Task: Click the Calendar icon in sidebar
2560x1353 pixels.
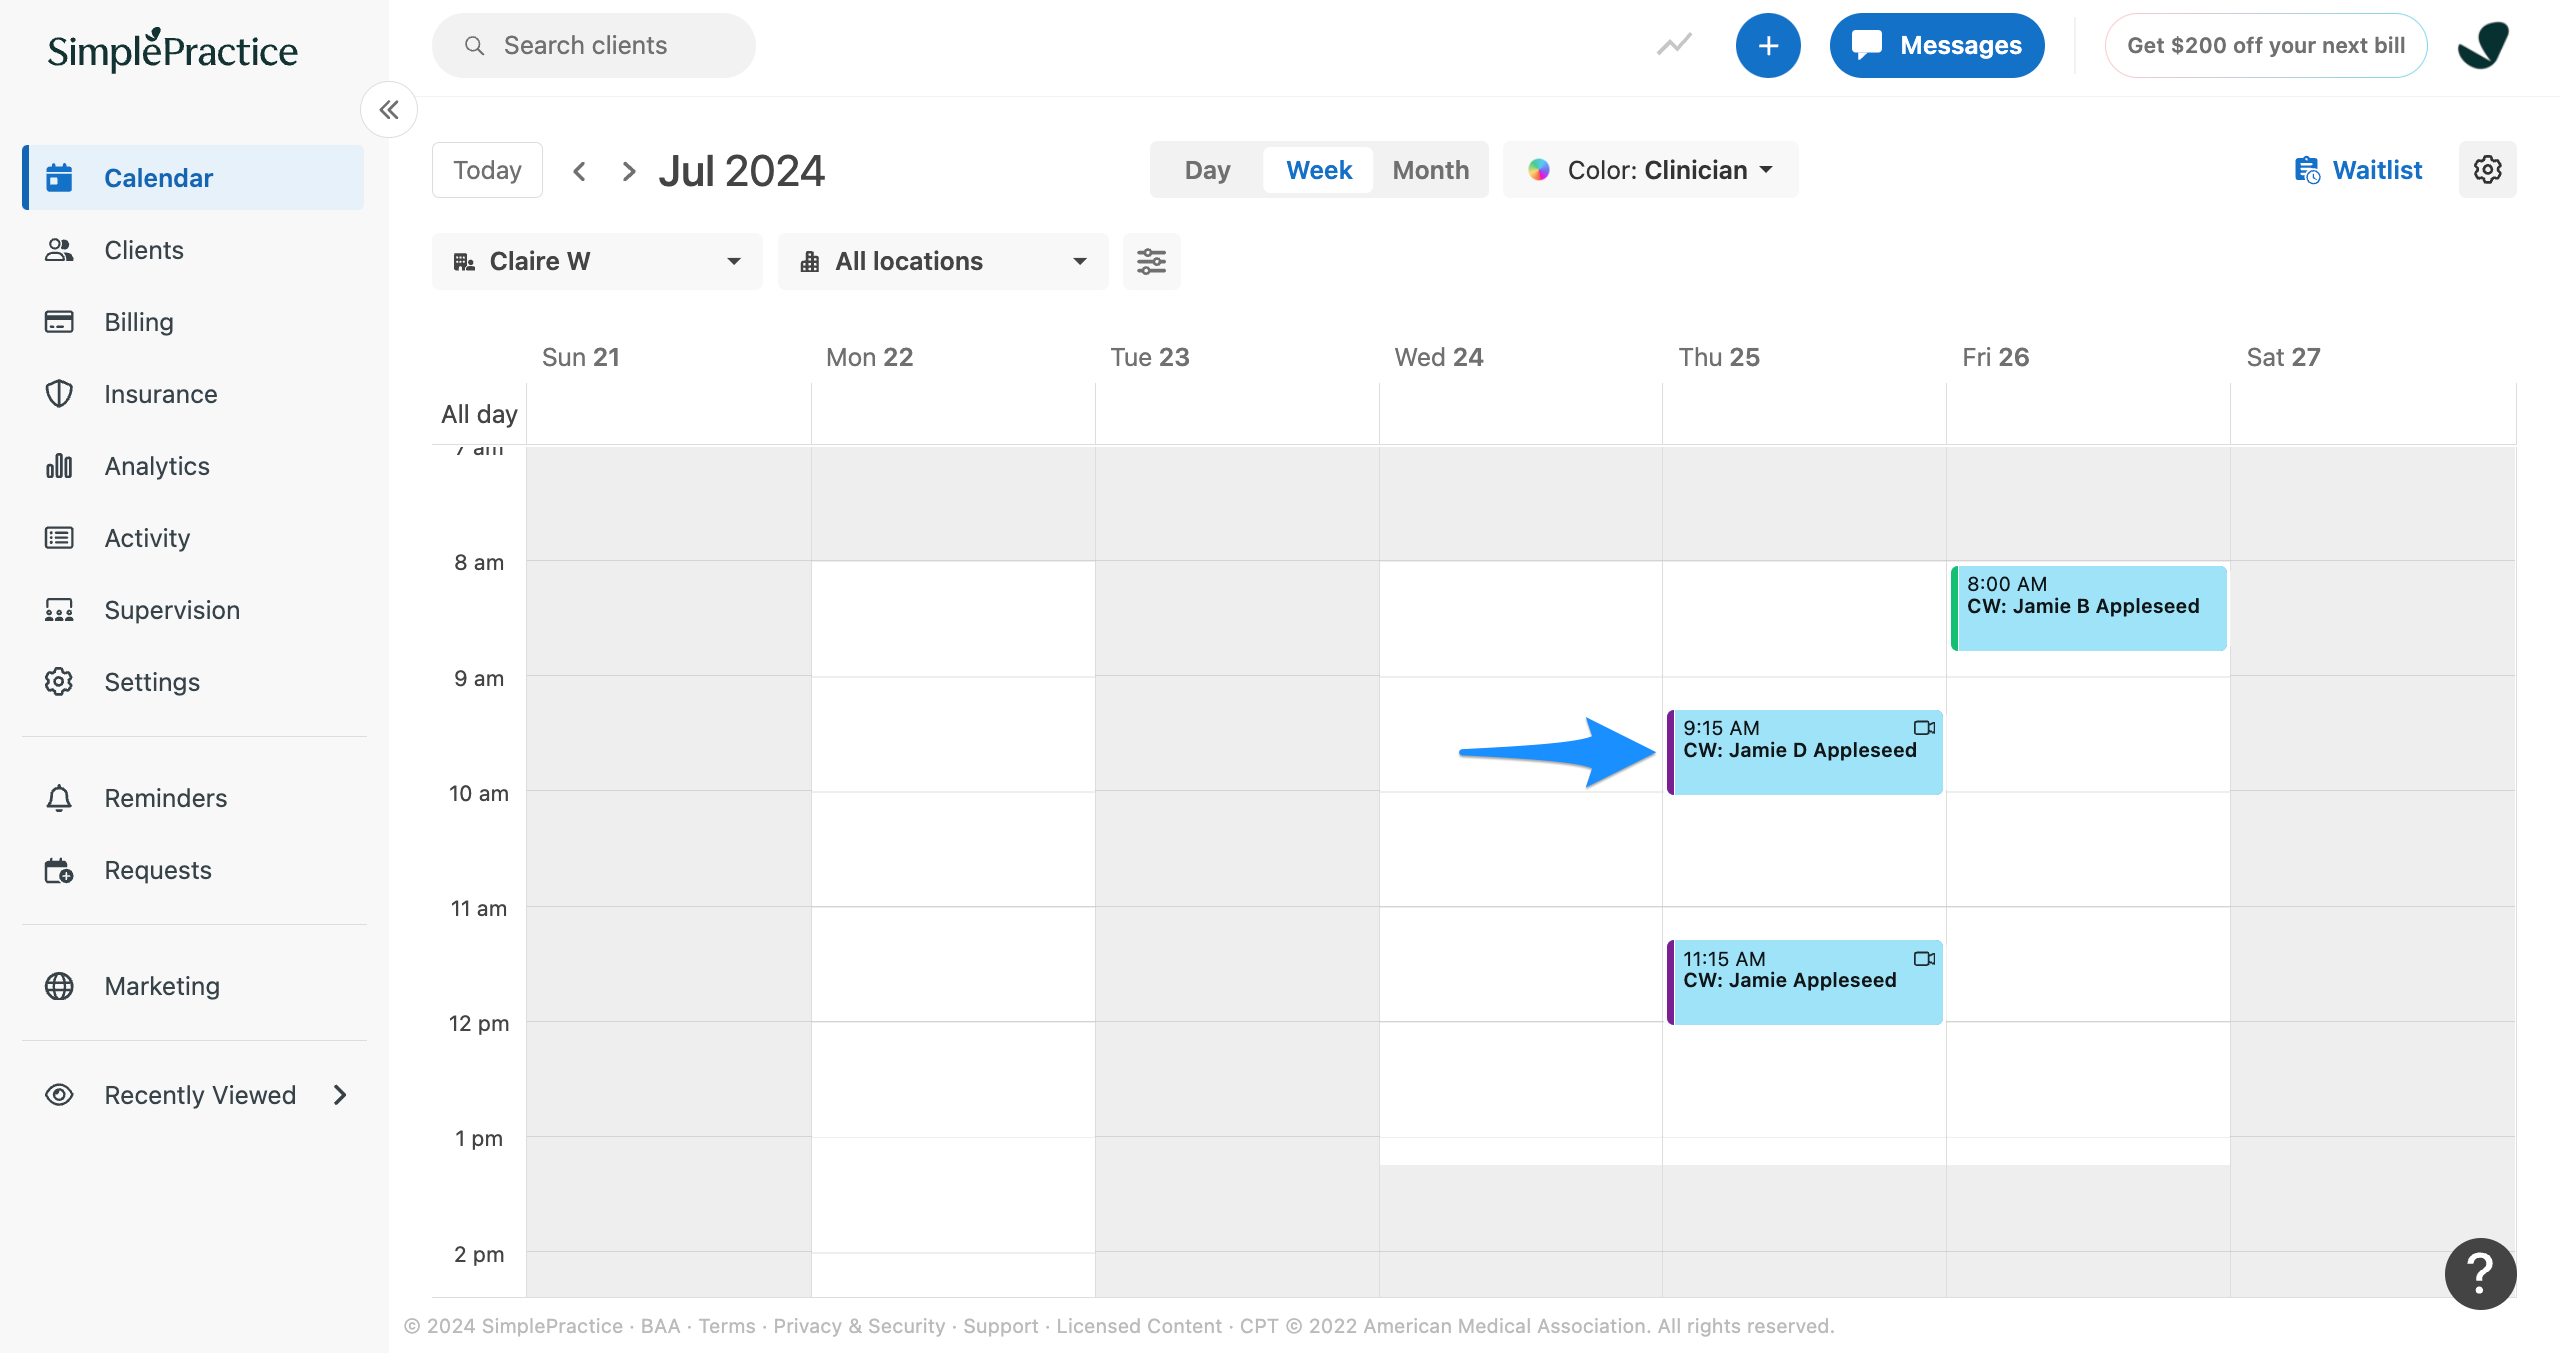Action: click(x=60, y=177)
